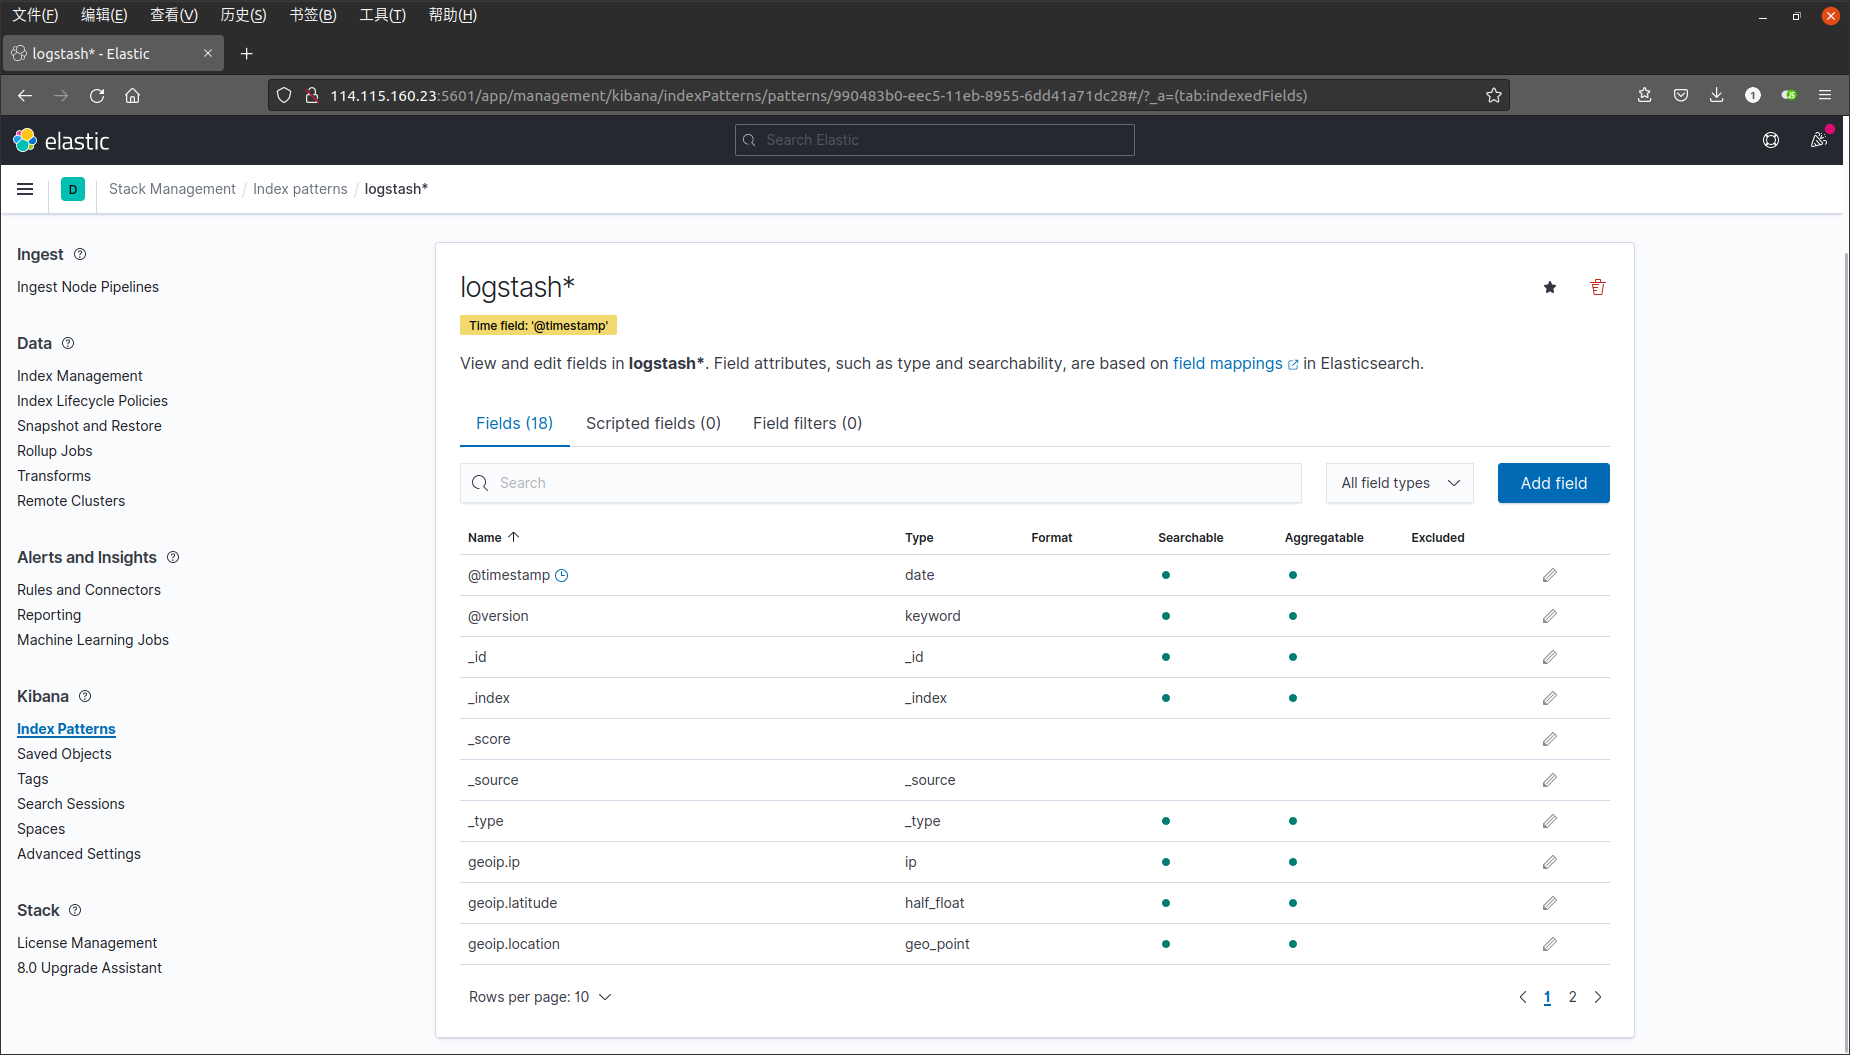
Task: Open browser downloads icon
Action: pos(1716,96)
